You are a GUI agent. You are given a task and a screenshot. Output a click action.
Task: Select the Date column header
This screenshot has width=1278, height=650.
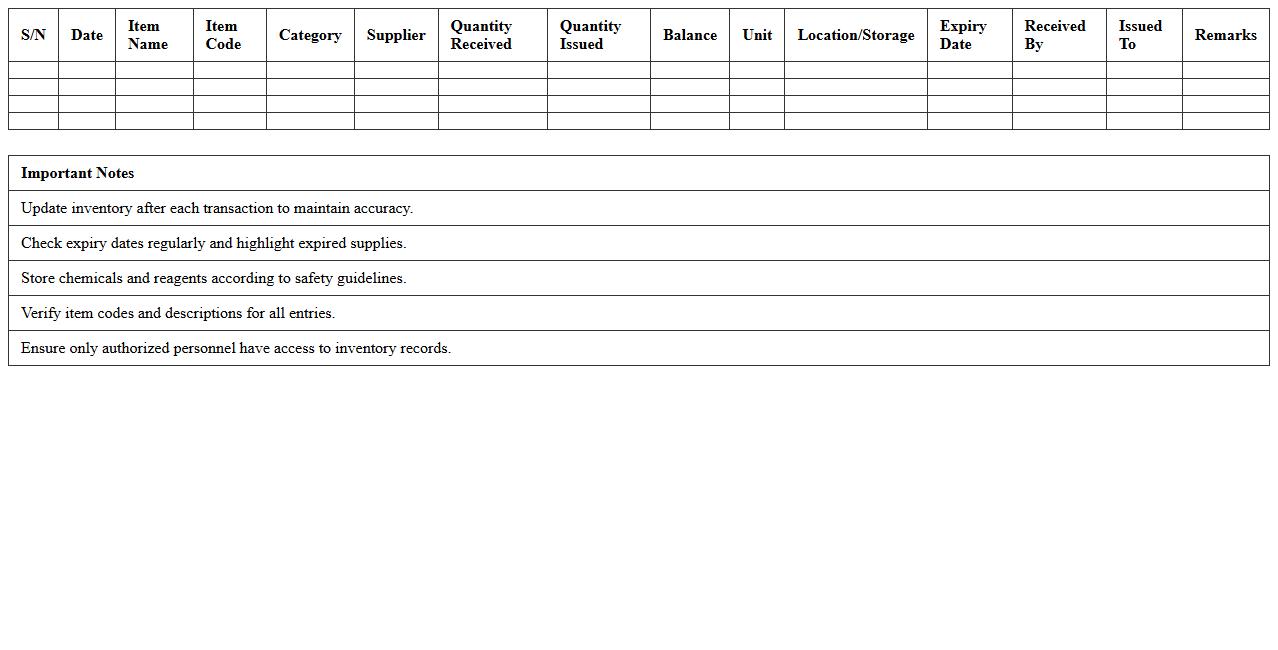click(87, 35)
